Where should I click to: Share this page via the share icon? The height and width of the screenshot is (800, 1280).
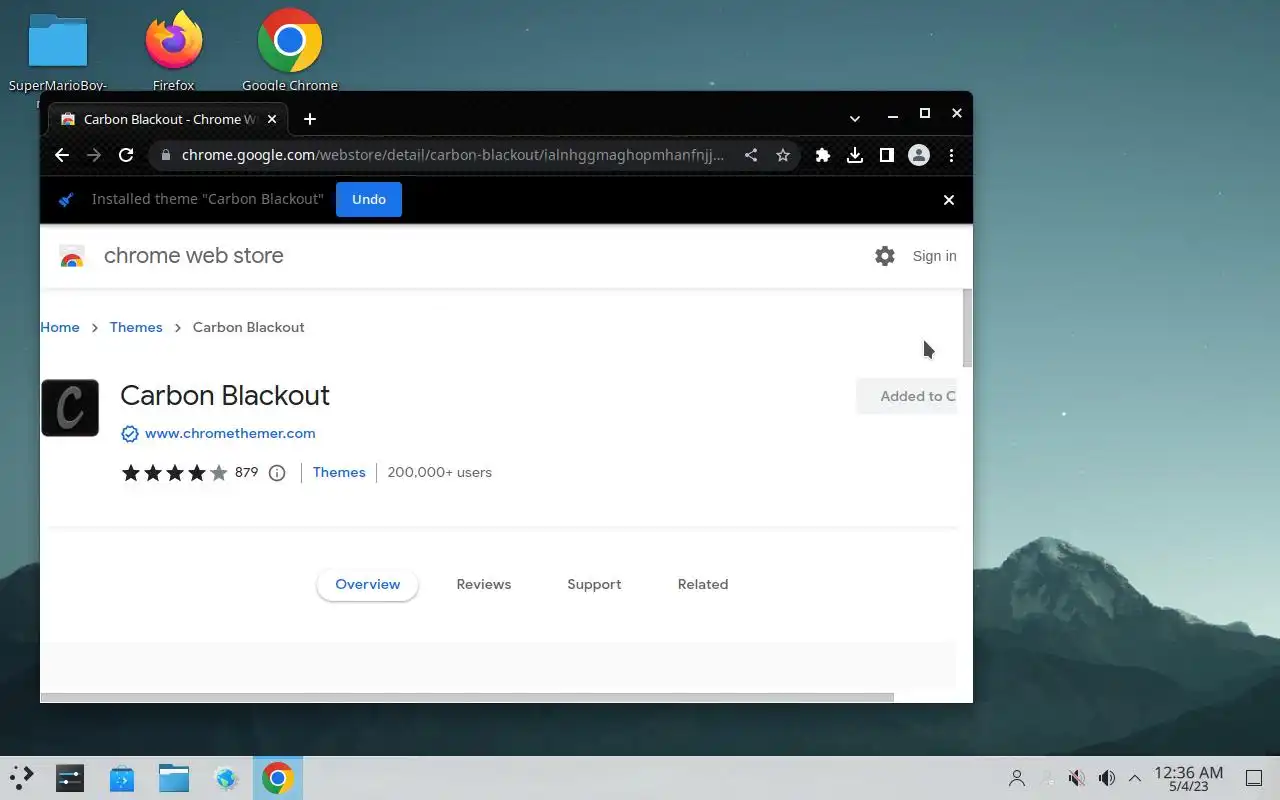(751, 155)
